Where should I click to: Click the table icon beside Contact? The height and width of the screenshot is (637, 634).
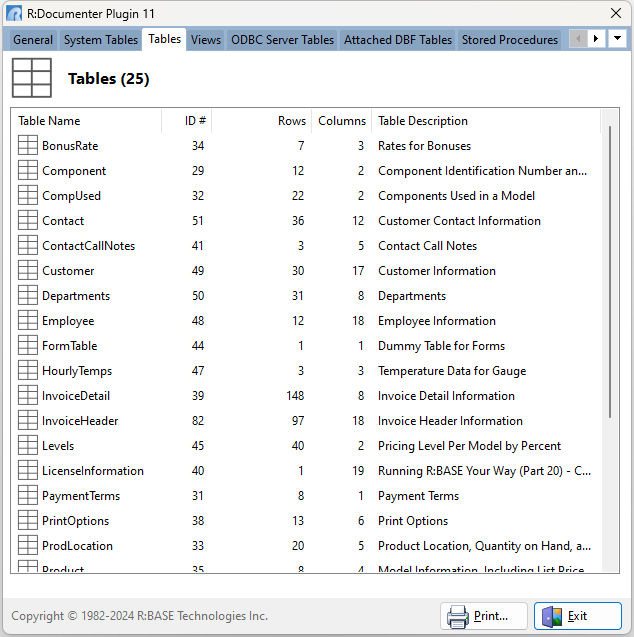point(28,221)
